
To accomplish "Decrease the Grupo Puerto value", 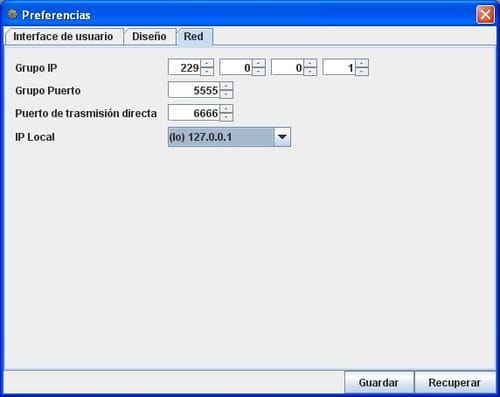I will (226, 94).
